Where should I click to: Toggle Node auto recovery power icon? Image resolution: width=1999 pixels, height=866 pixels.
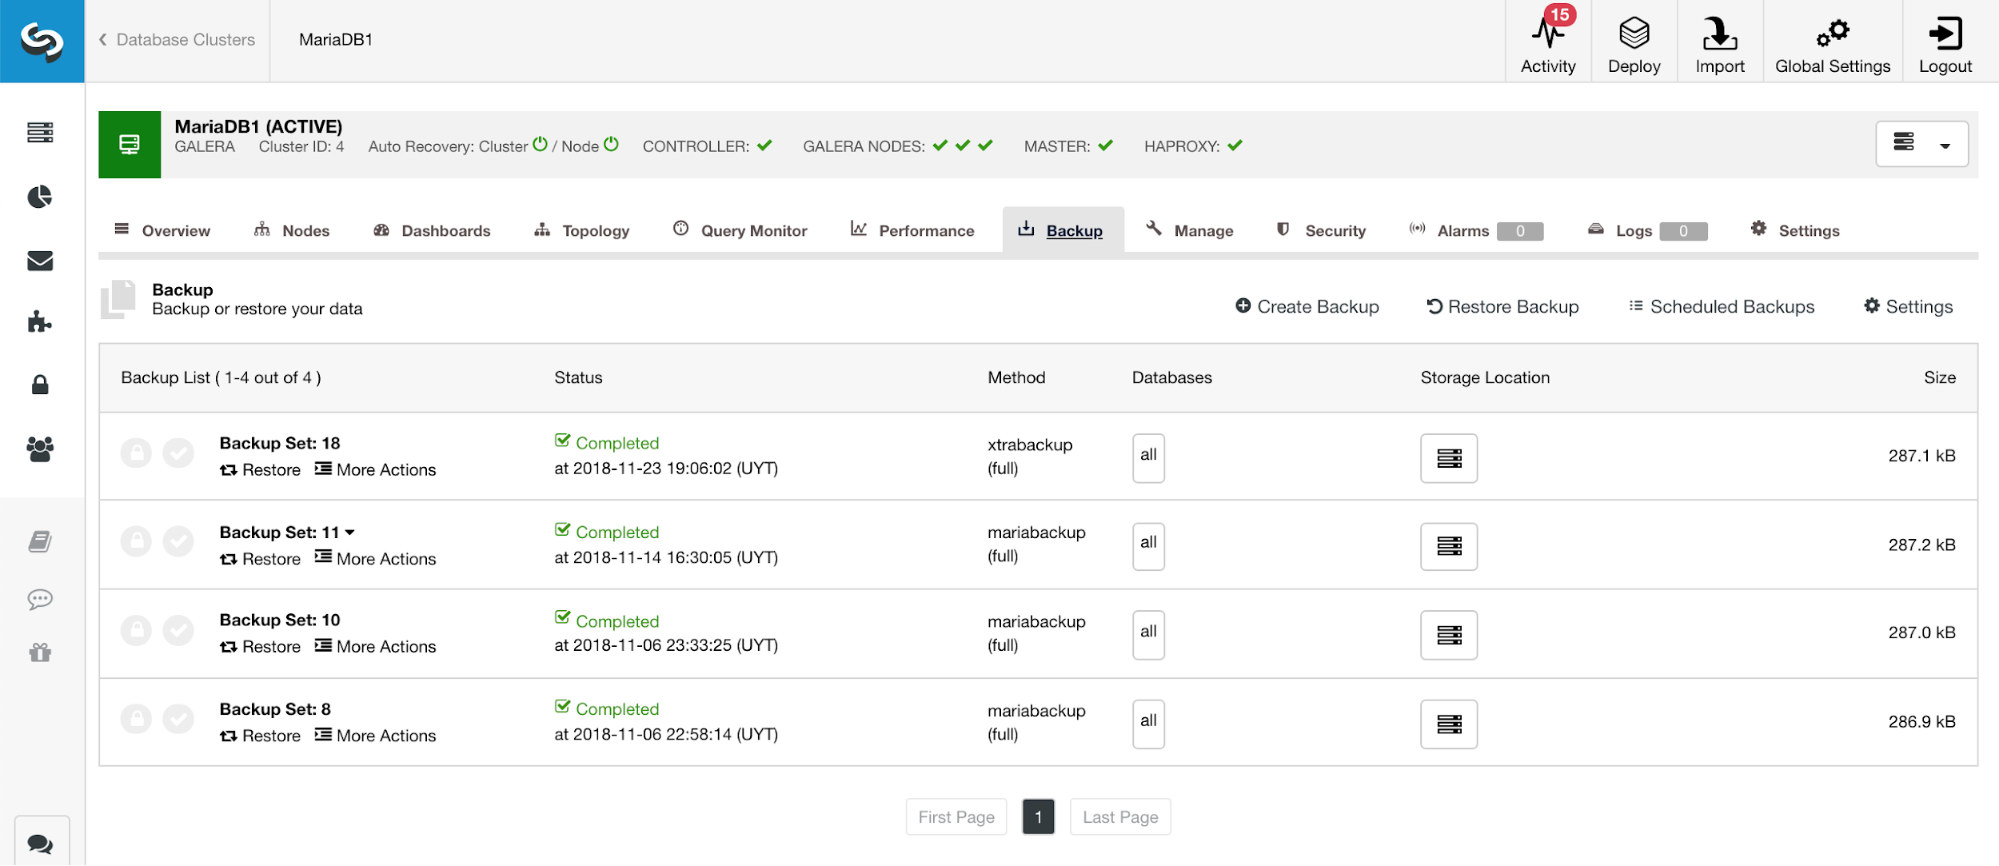(611, 144)
